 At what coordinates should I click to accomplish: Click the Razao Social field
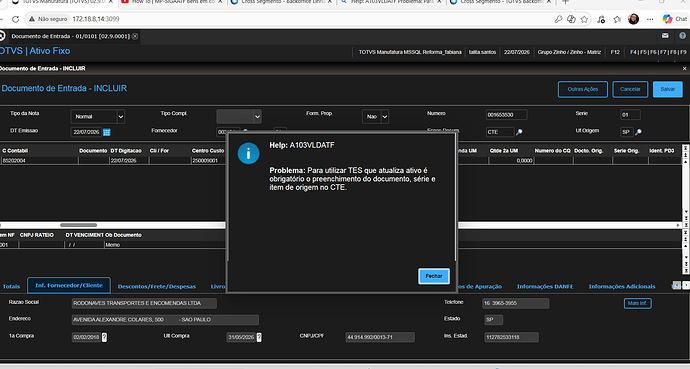coord(144,303)
